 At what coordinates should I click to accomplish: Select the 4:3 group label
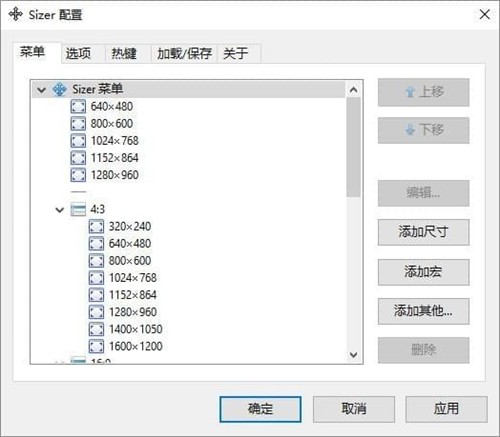click(x=97, y=209)
